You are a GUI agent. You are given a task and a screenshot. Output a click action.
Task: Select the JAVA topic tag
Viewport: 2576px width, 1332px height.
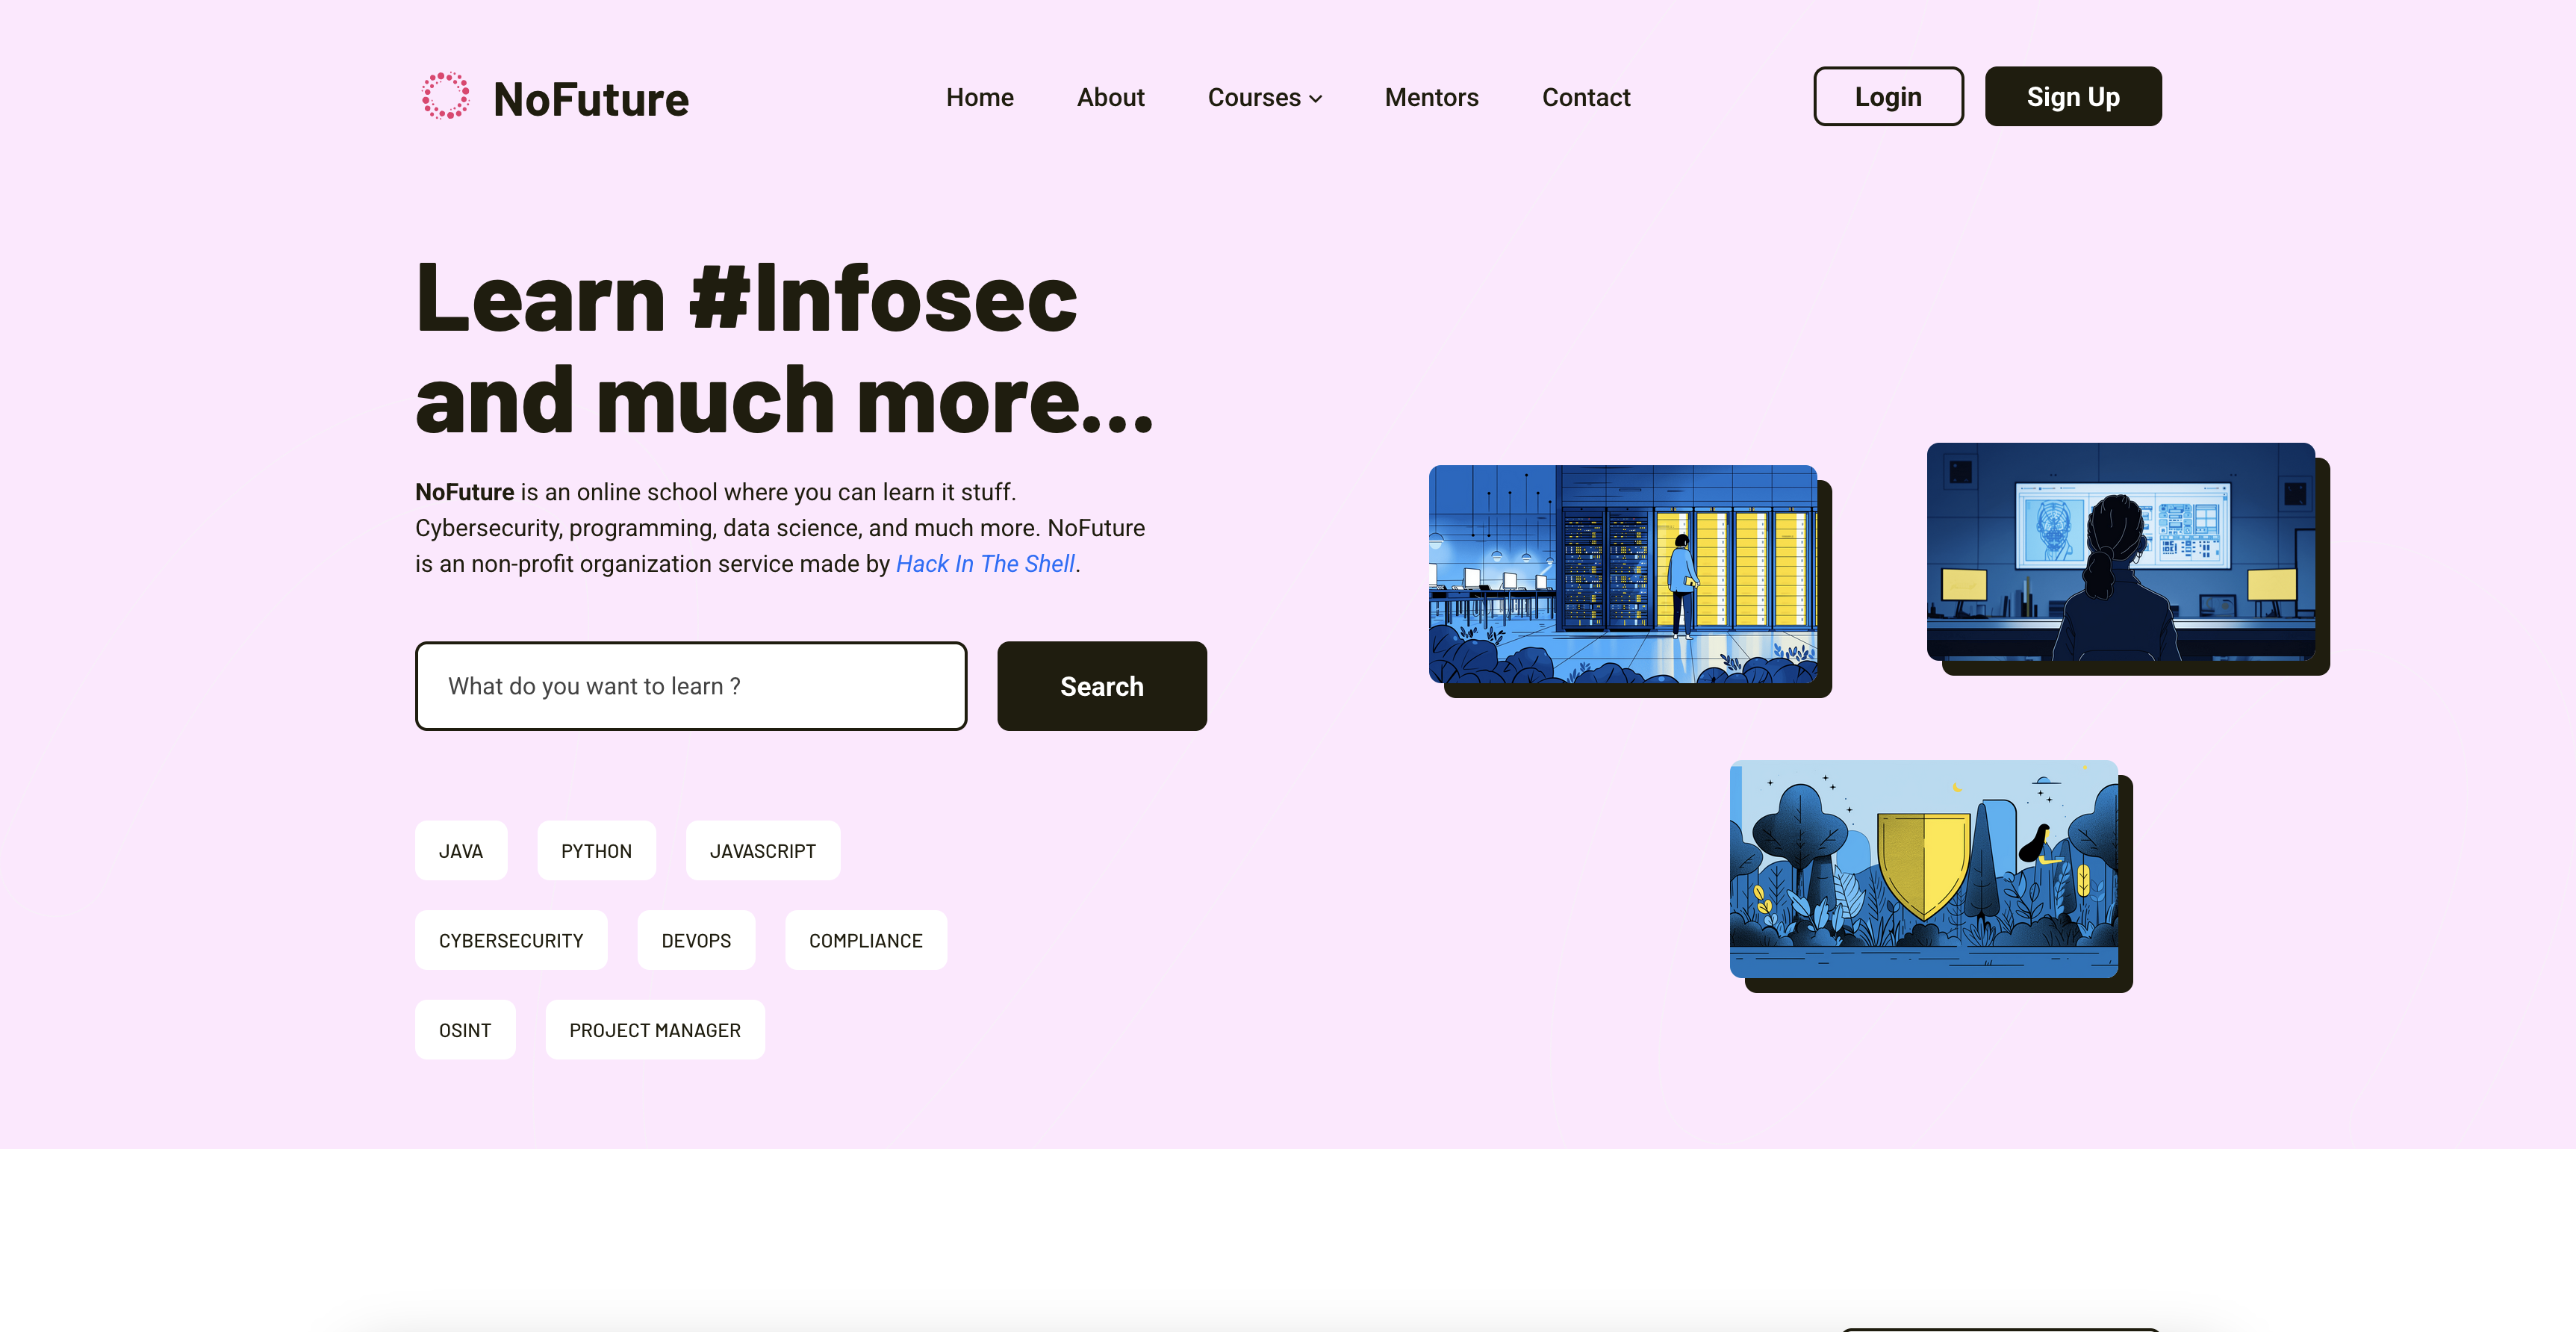pyautogui.click(x=461, y=851)
